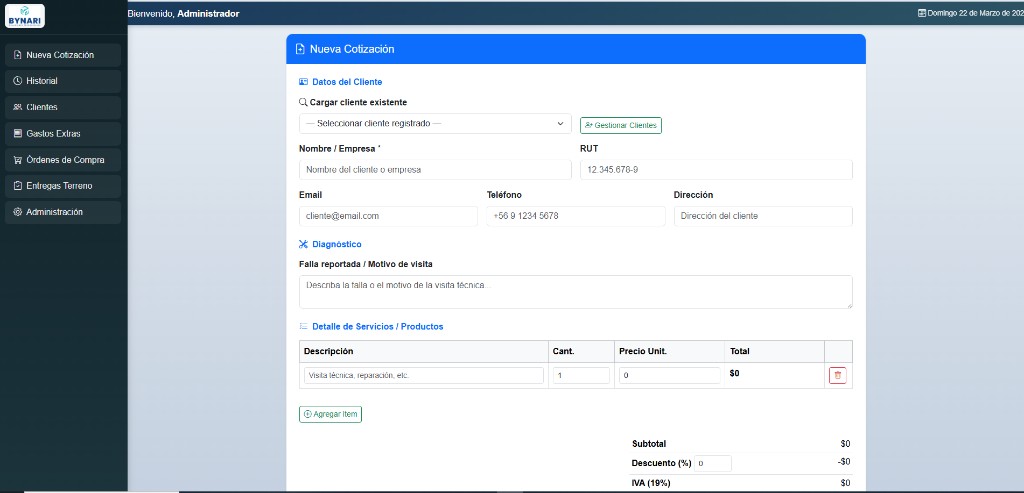
Task: Click the Detalle de Servicios list icon
Action: coord(304,327)
